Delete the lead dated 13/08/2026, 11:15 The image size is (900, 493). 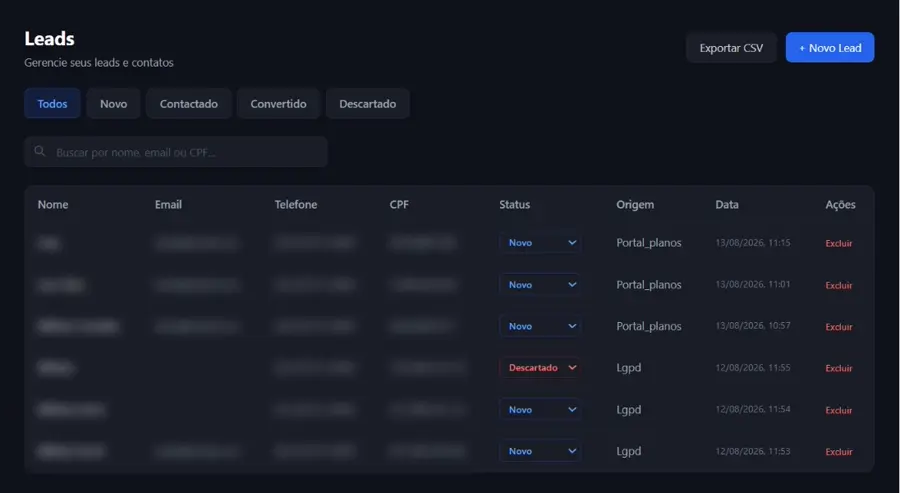pos(839,243)
